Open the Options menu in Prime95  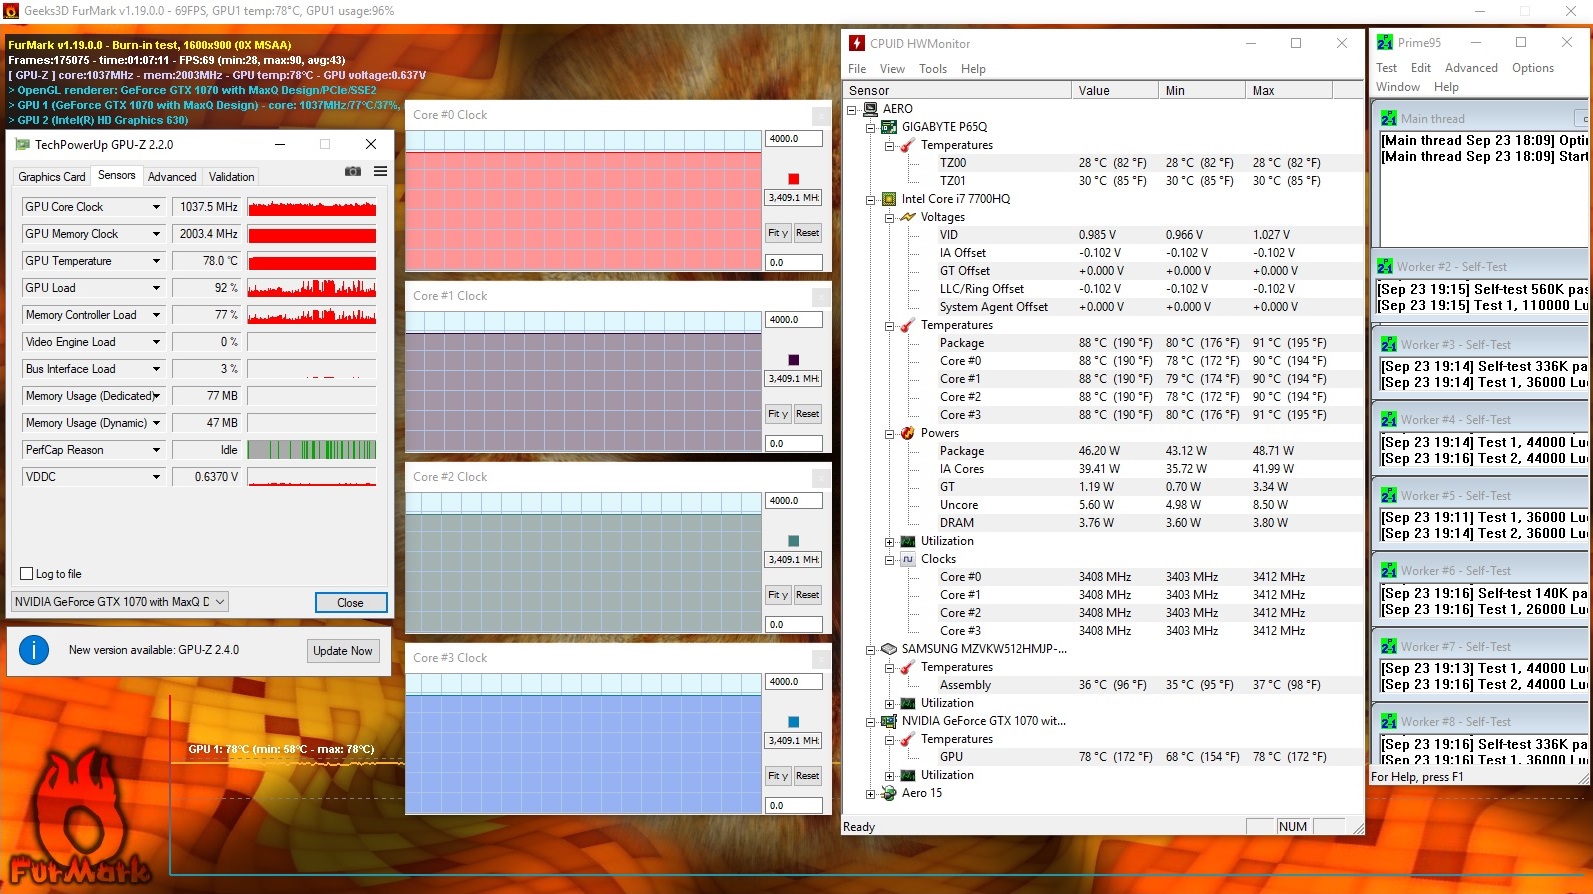[1533, 68]
